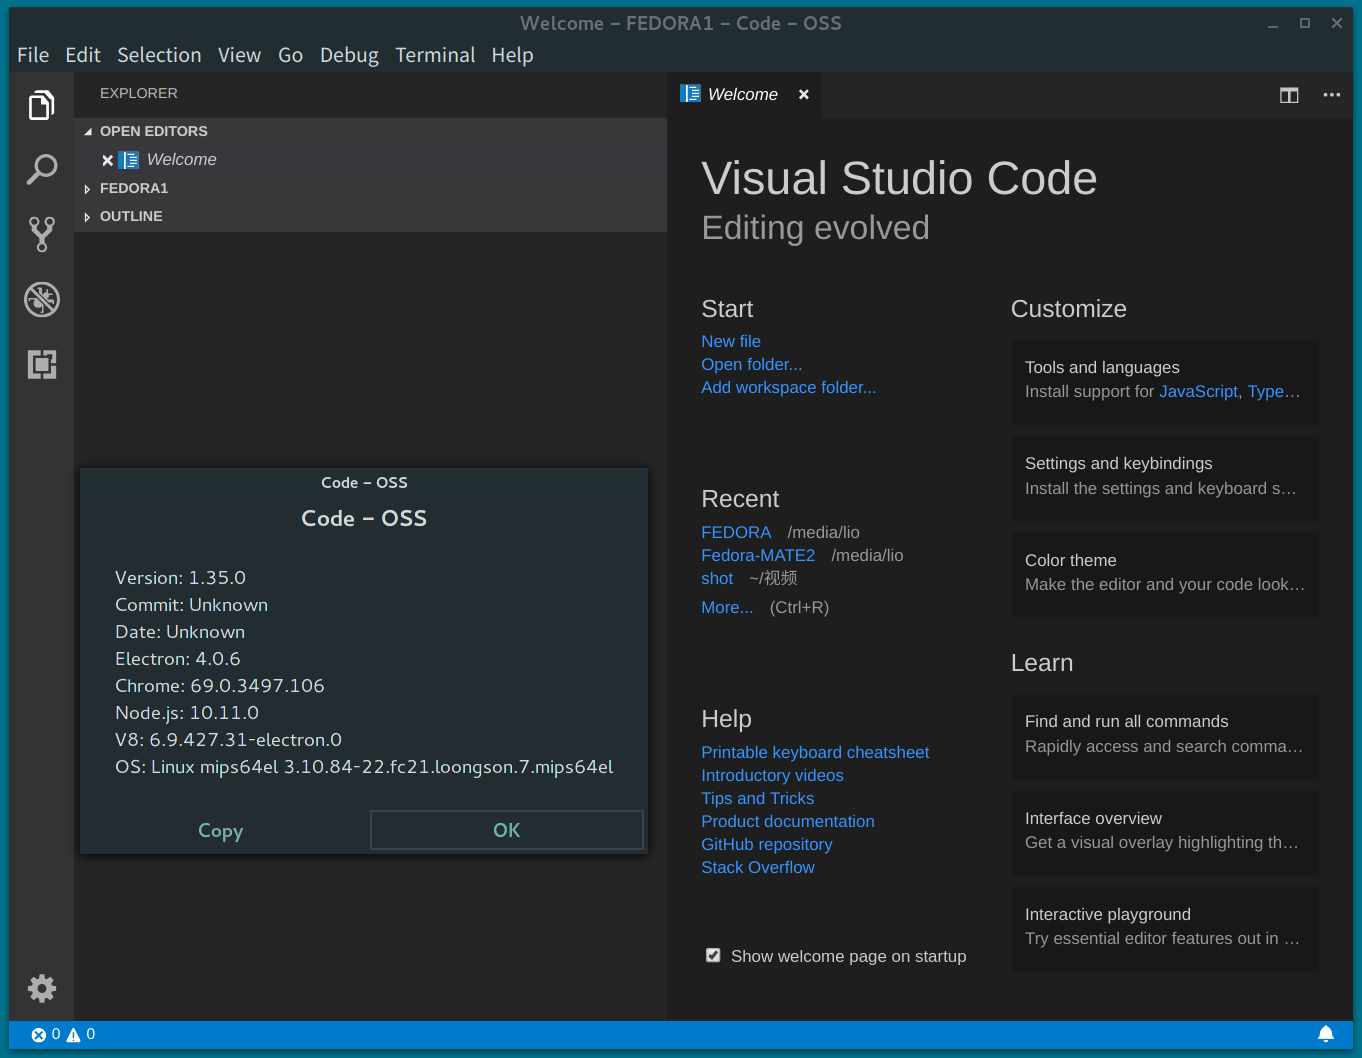The width and height of the screenshot is (1362, 1058).
Task: Close the Welcome editor from Open Editors
Action: click(x=107, y=159)
